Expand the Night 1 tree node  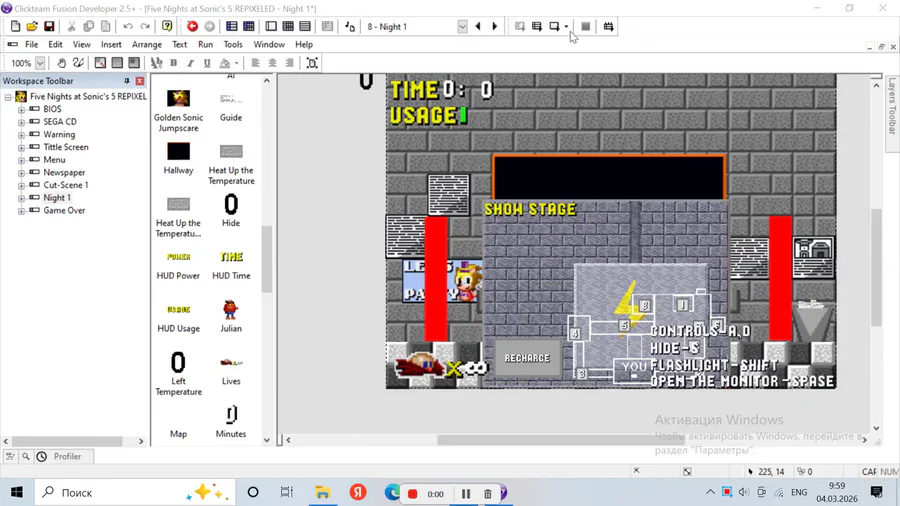tap(21, 198)
